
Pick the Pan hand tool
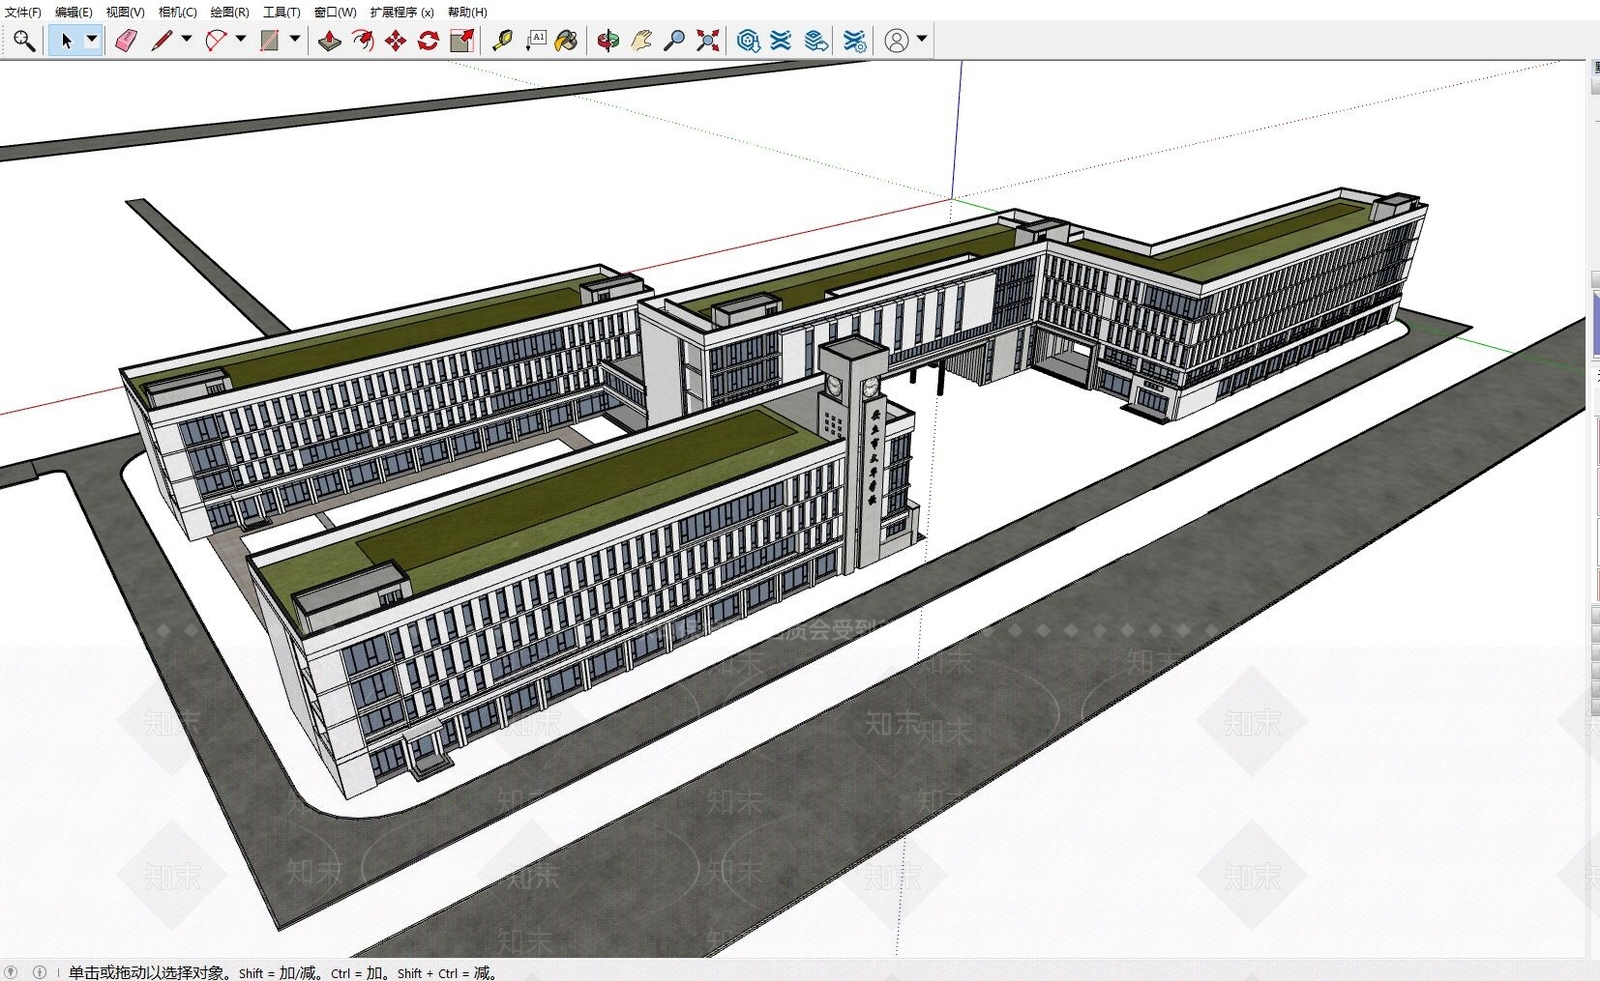[641, 41]
